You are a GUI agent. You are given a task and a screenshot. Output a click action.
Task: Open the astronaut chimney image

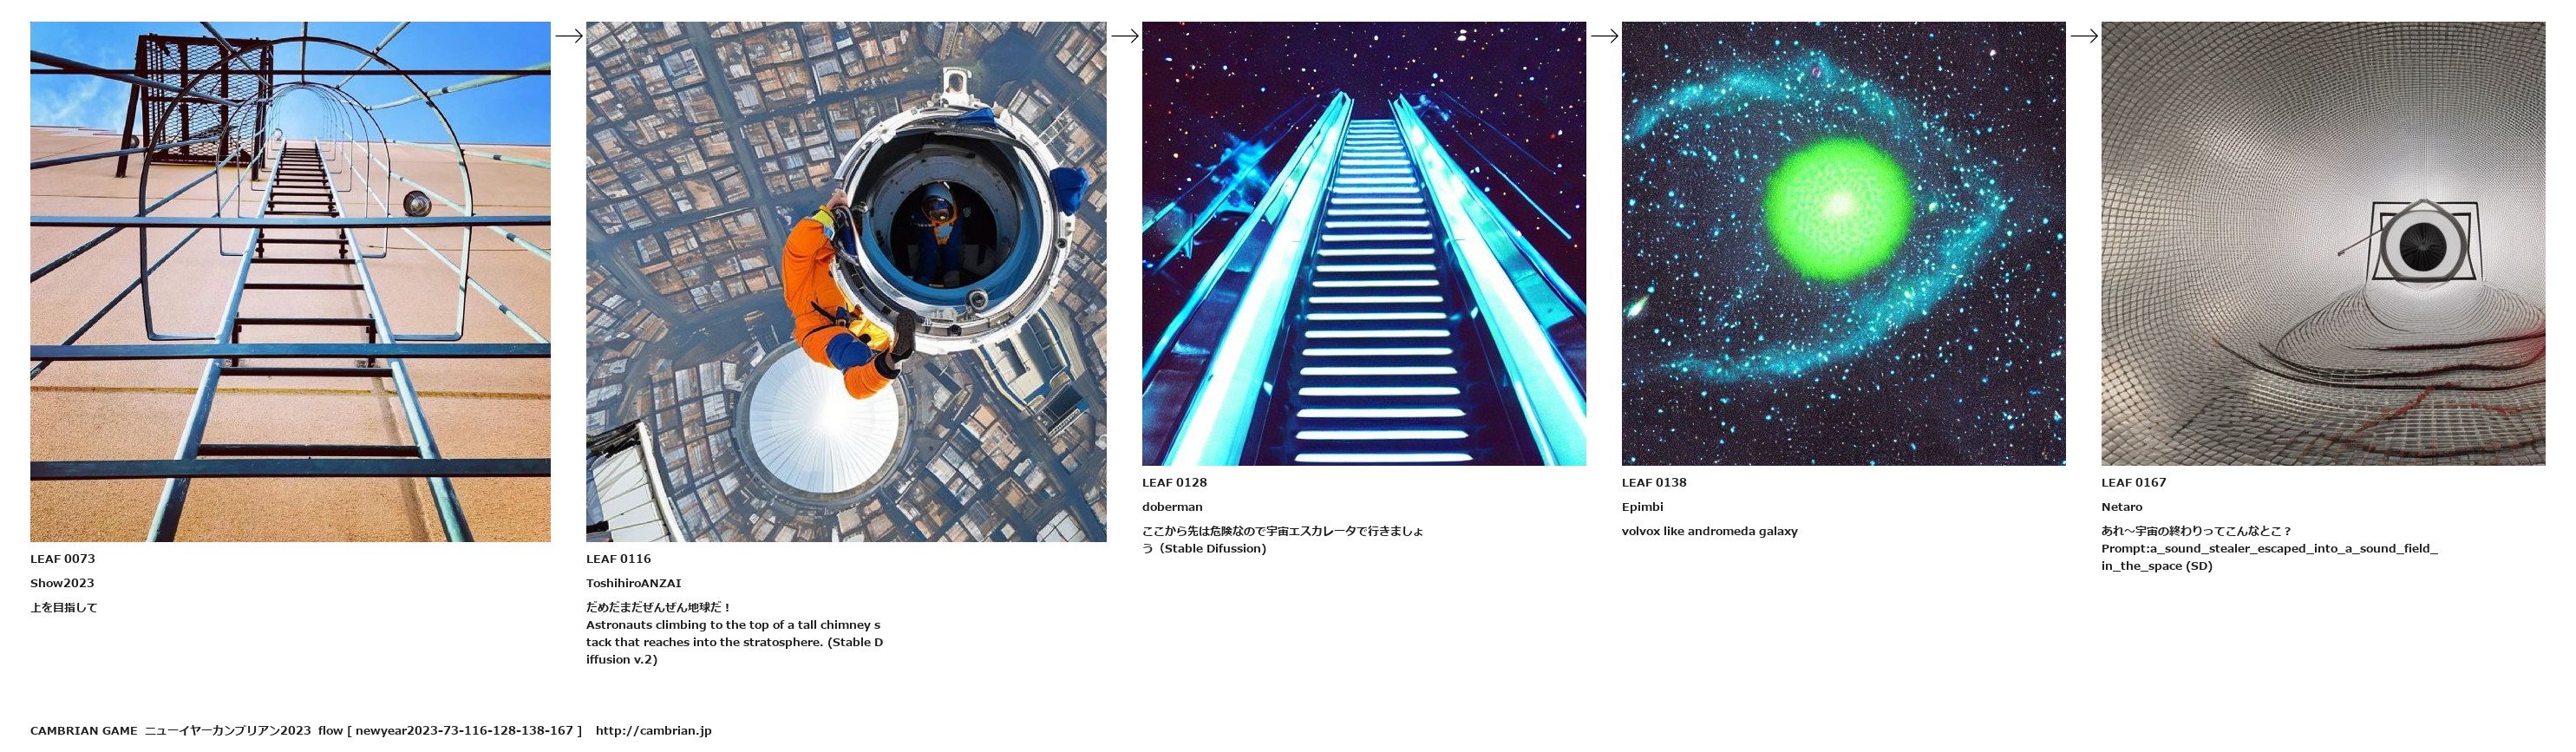[846, 282]
